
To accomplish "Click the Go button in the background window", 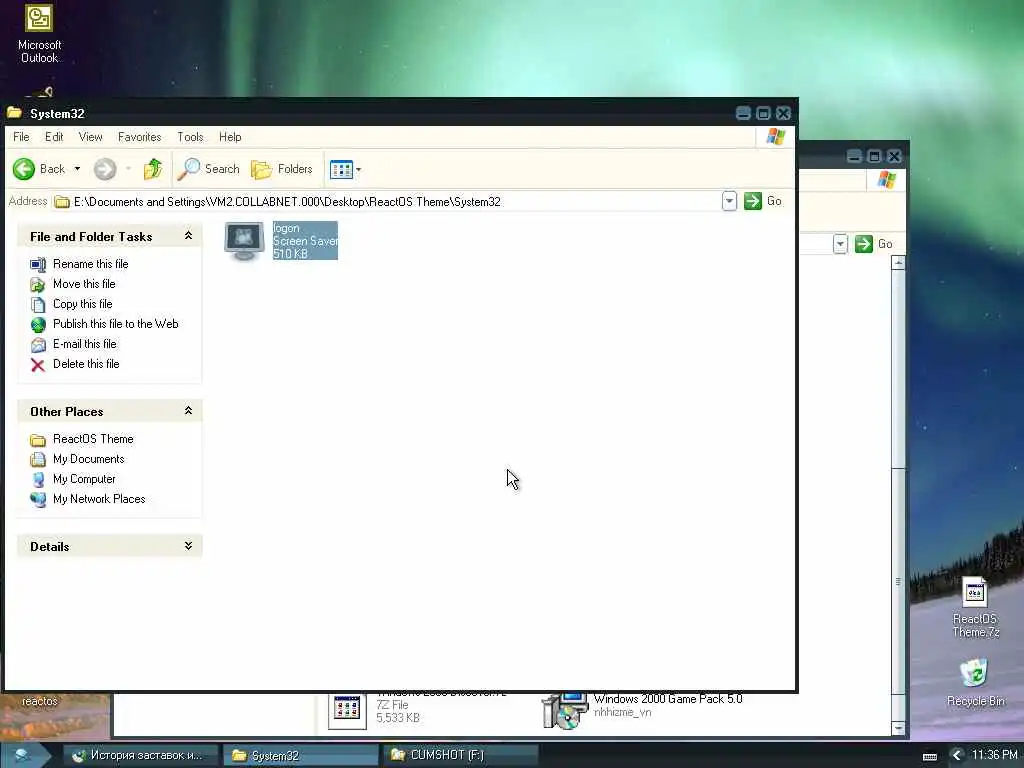I will click(x=874, y=244).
